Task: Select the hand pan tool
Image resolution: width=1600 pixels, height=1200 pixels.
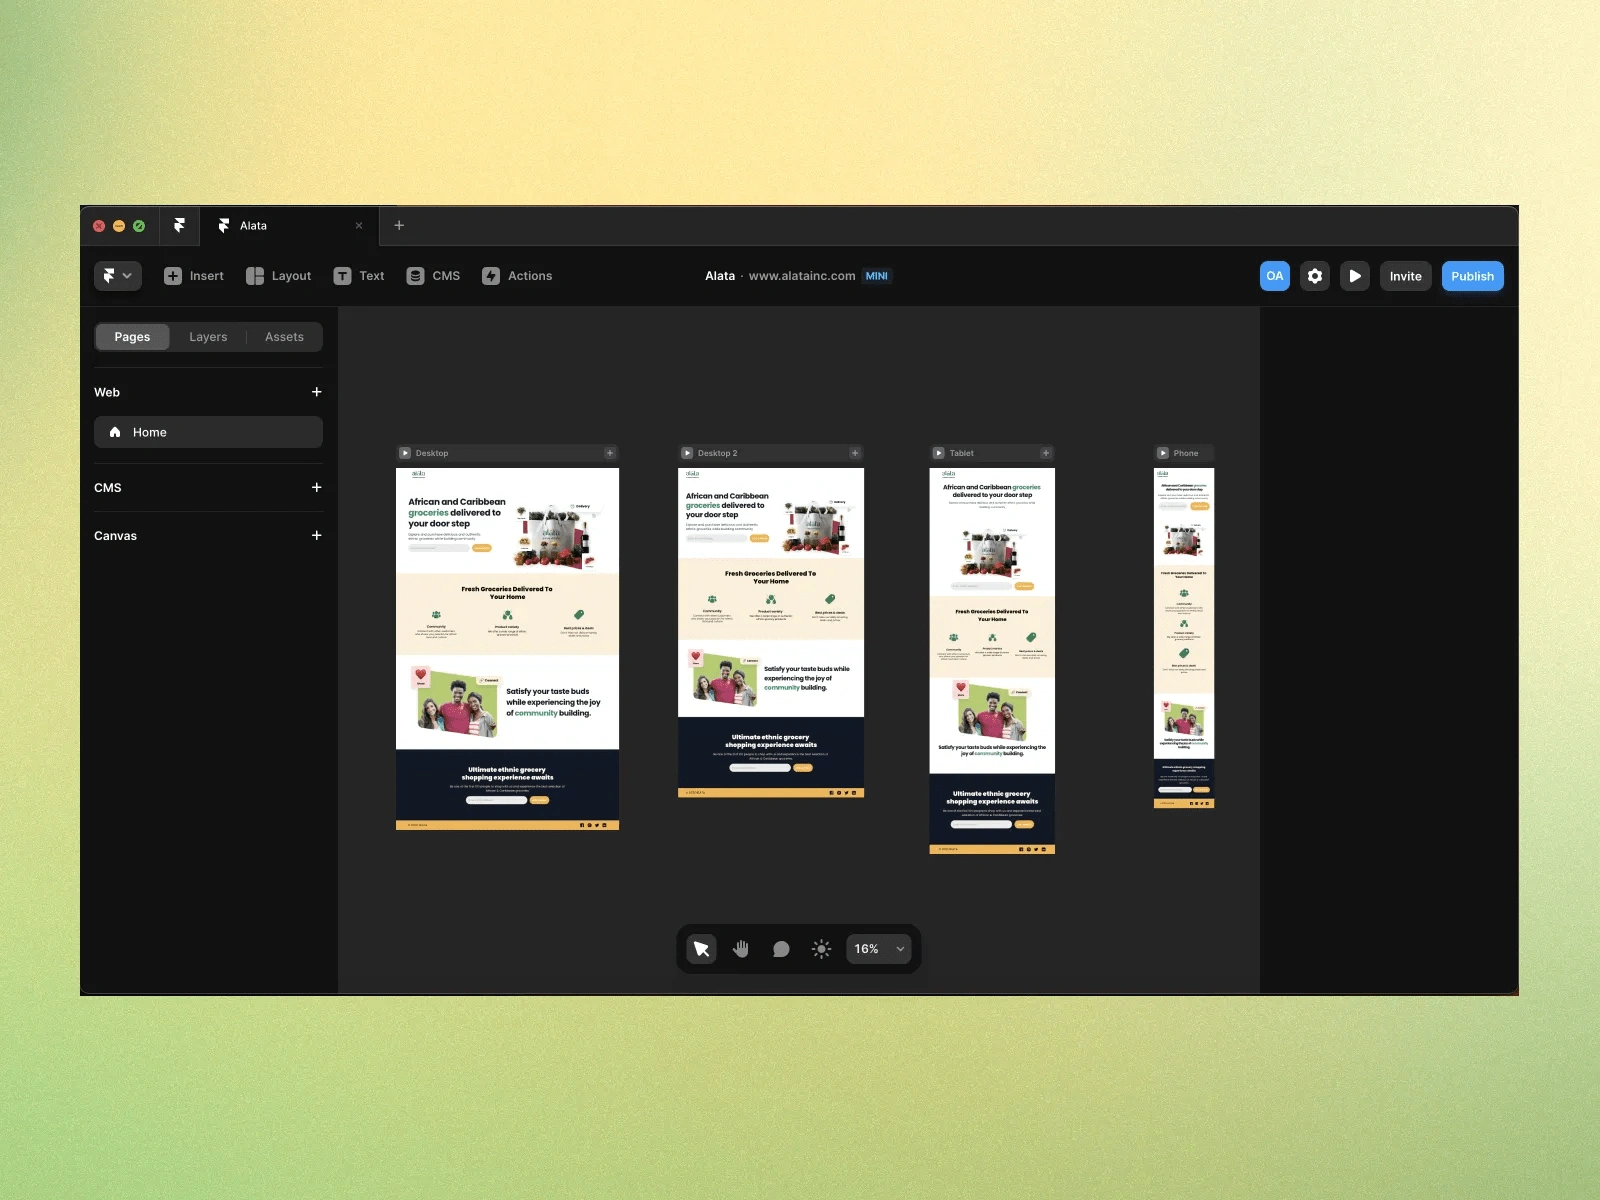Action: [741, 949]
